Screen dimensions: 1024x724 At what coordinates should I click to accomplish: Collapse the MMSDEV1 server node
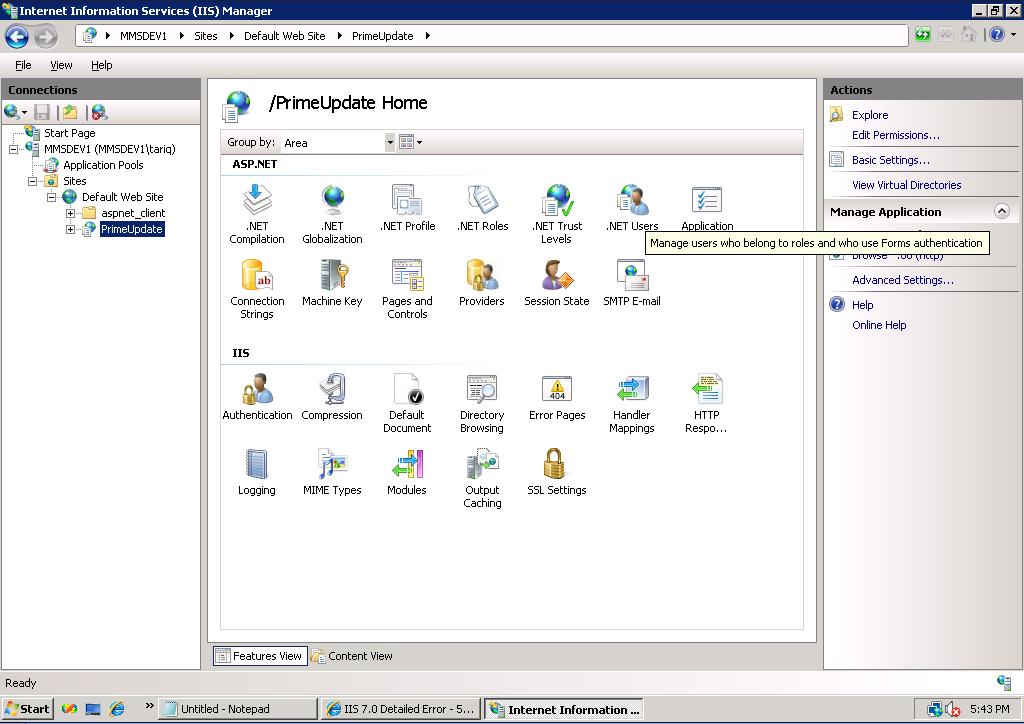(13, 150)
